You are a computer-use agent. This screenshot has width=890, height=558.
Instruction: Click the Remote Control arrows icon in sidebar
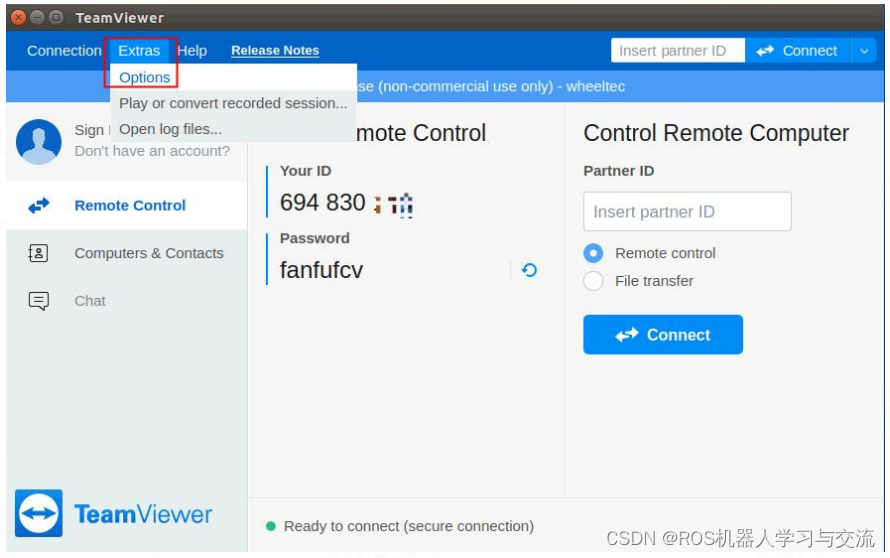tap(39, 205)
